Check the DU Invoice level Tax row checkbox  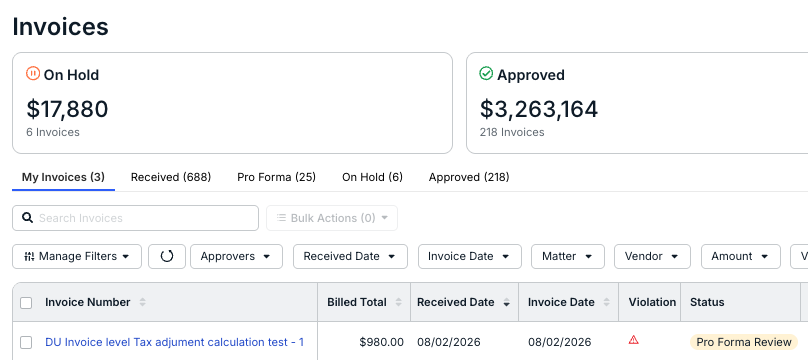pyautogui.click(x=26, y=342)
